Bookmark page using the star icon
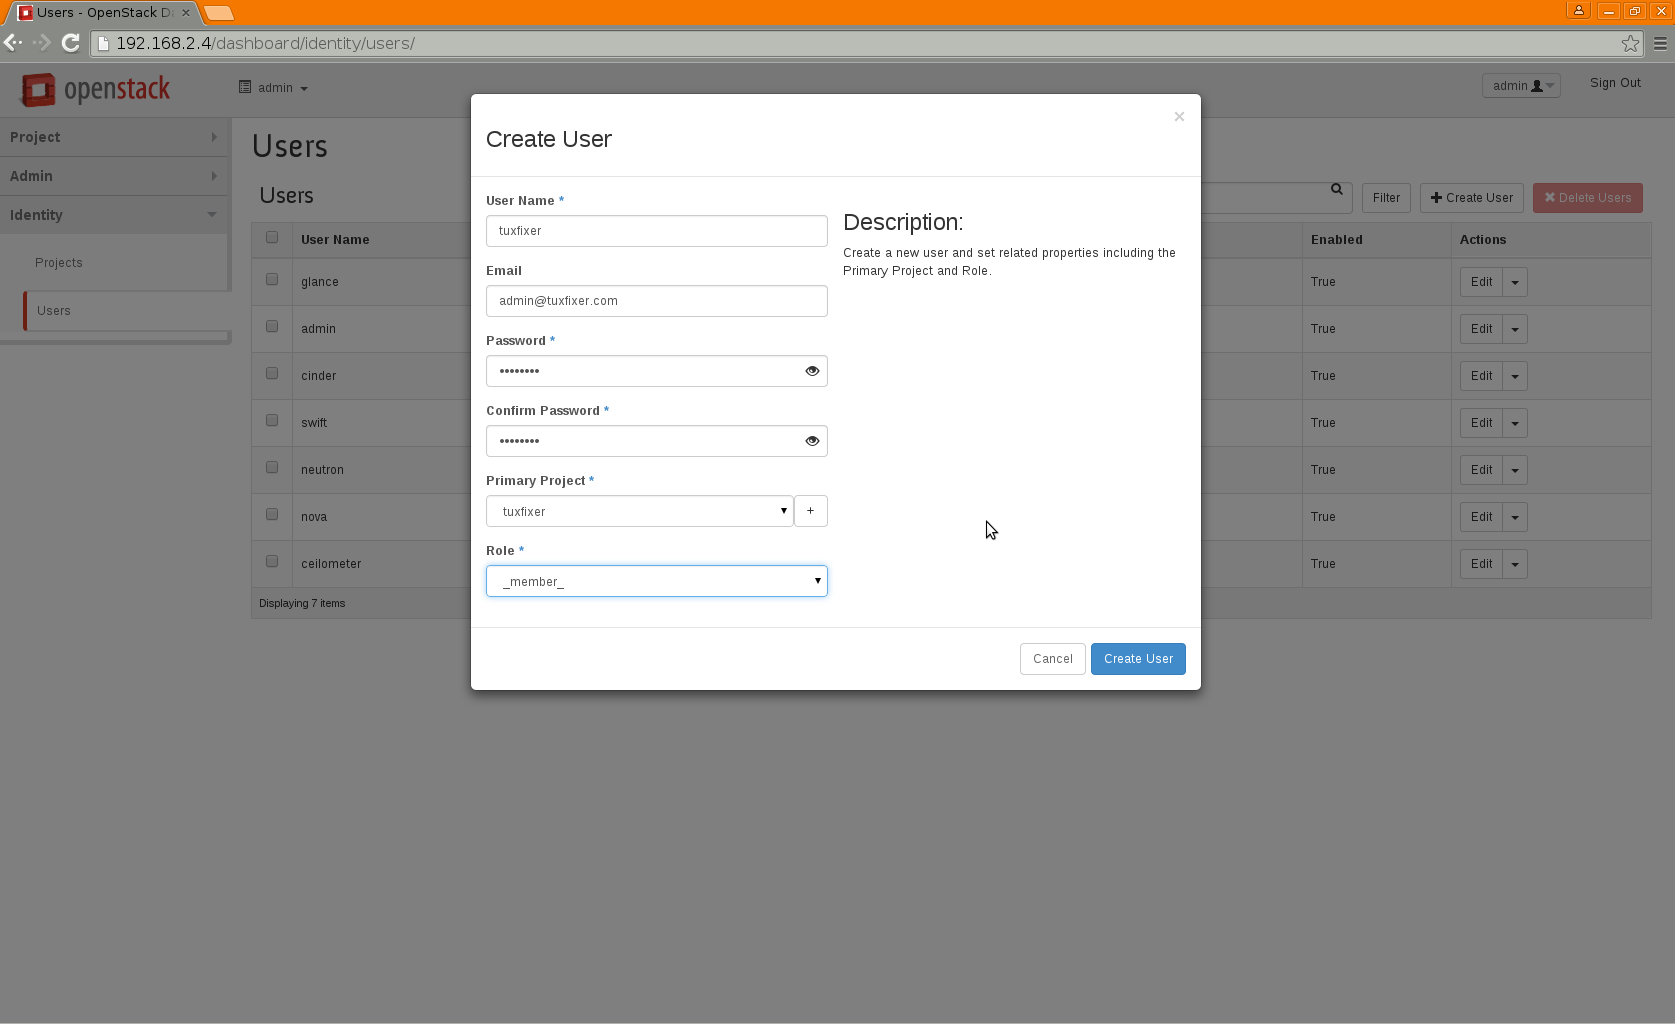Screen dimensions: 1675x1024 click(x=1630, y=43)
